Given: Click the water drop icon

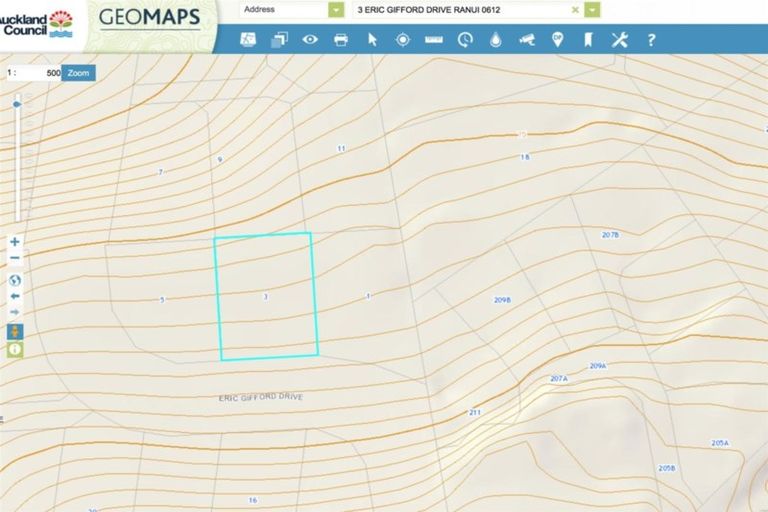Looking at the screenshot, I should tap(496, 40).
